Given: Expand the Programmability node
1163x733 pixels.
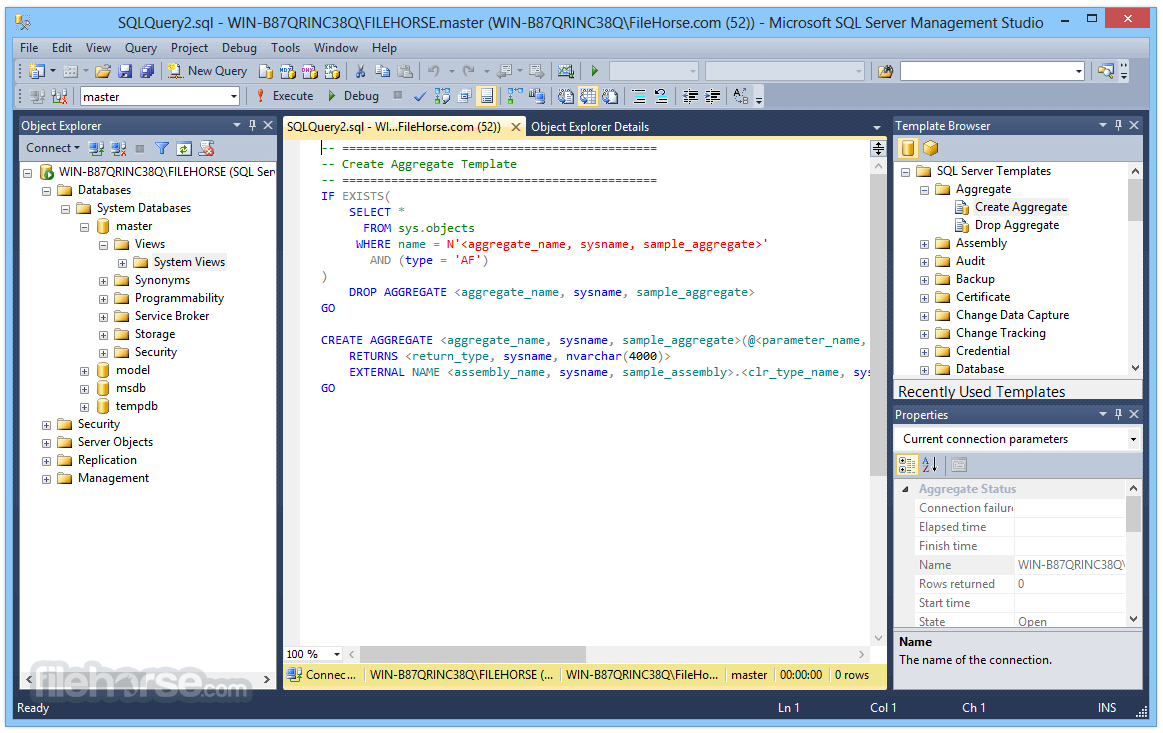Looking at the screenshot, I should [x=104, y=299].
